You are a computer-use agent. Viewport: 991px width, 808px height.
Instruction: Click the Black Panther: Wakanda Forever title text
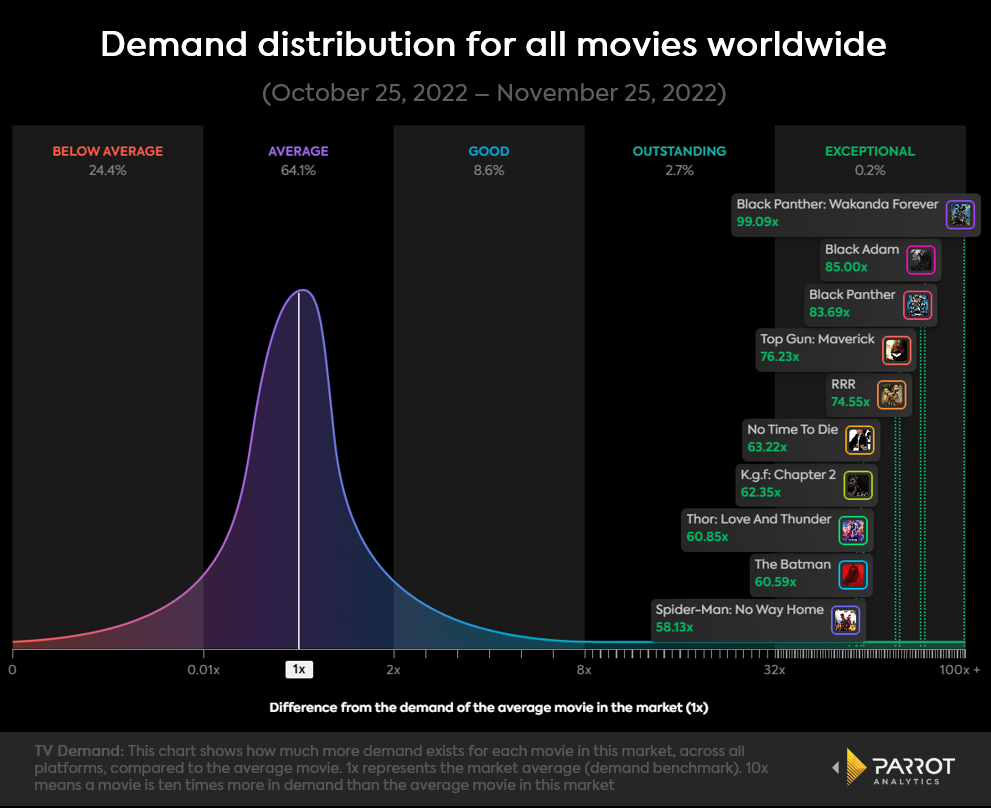pos(837,204)
